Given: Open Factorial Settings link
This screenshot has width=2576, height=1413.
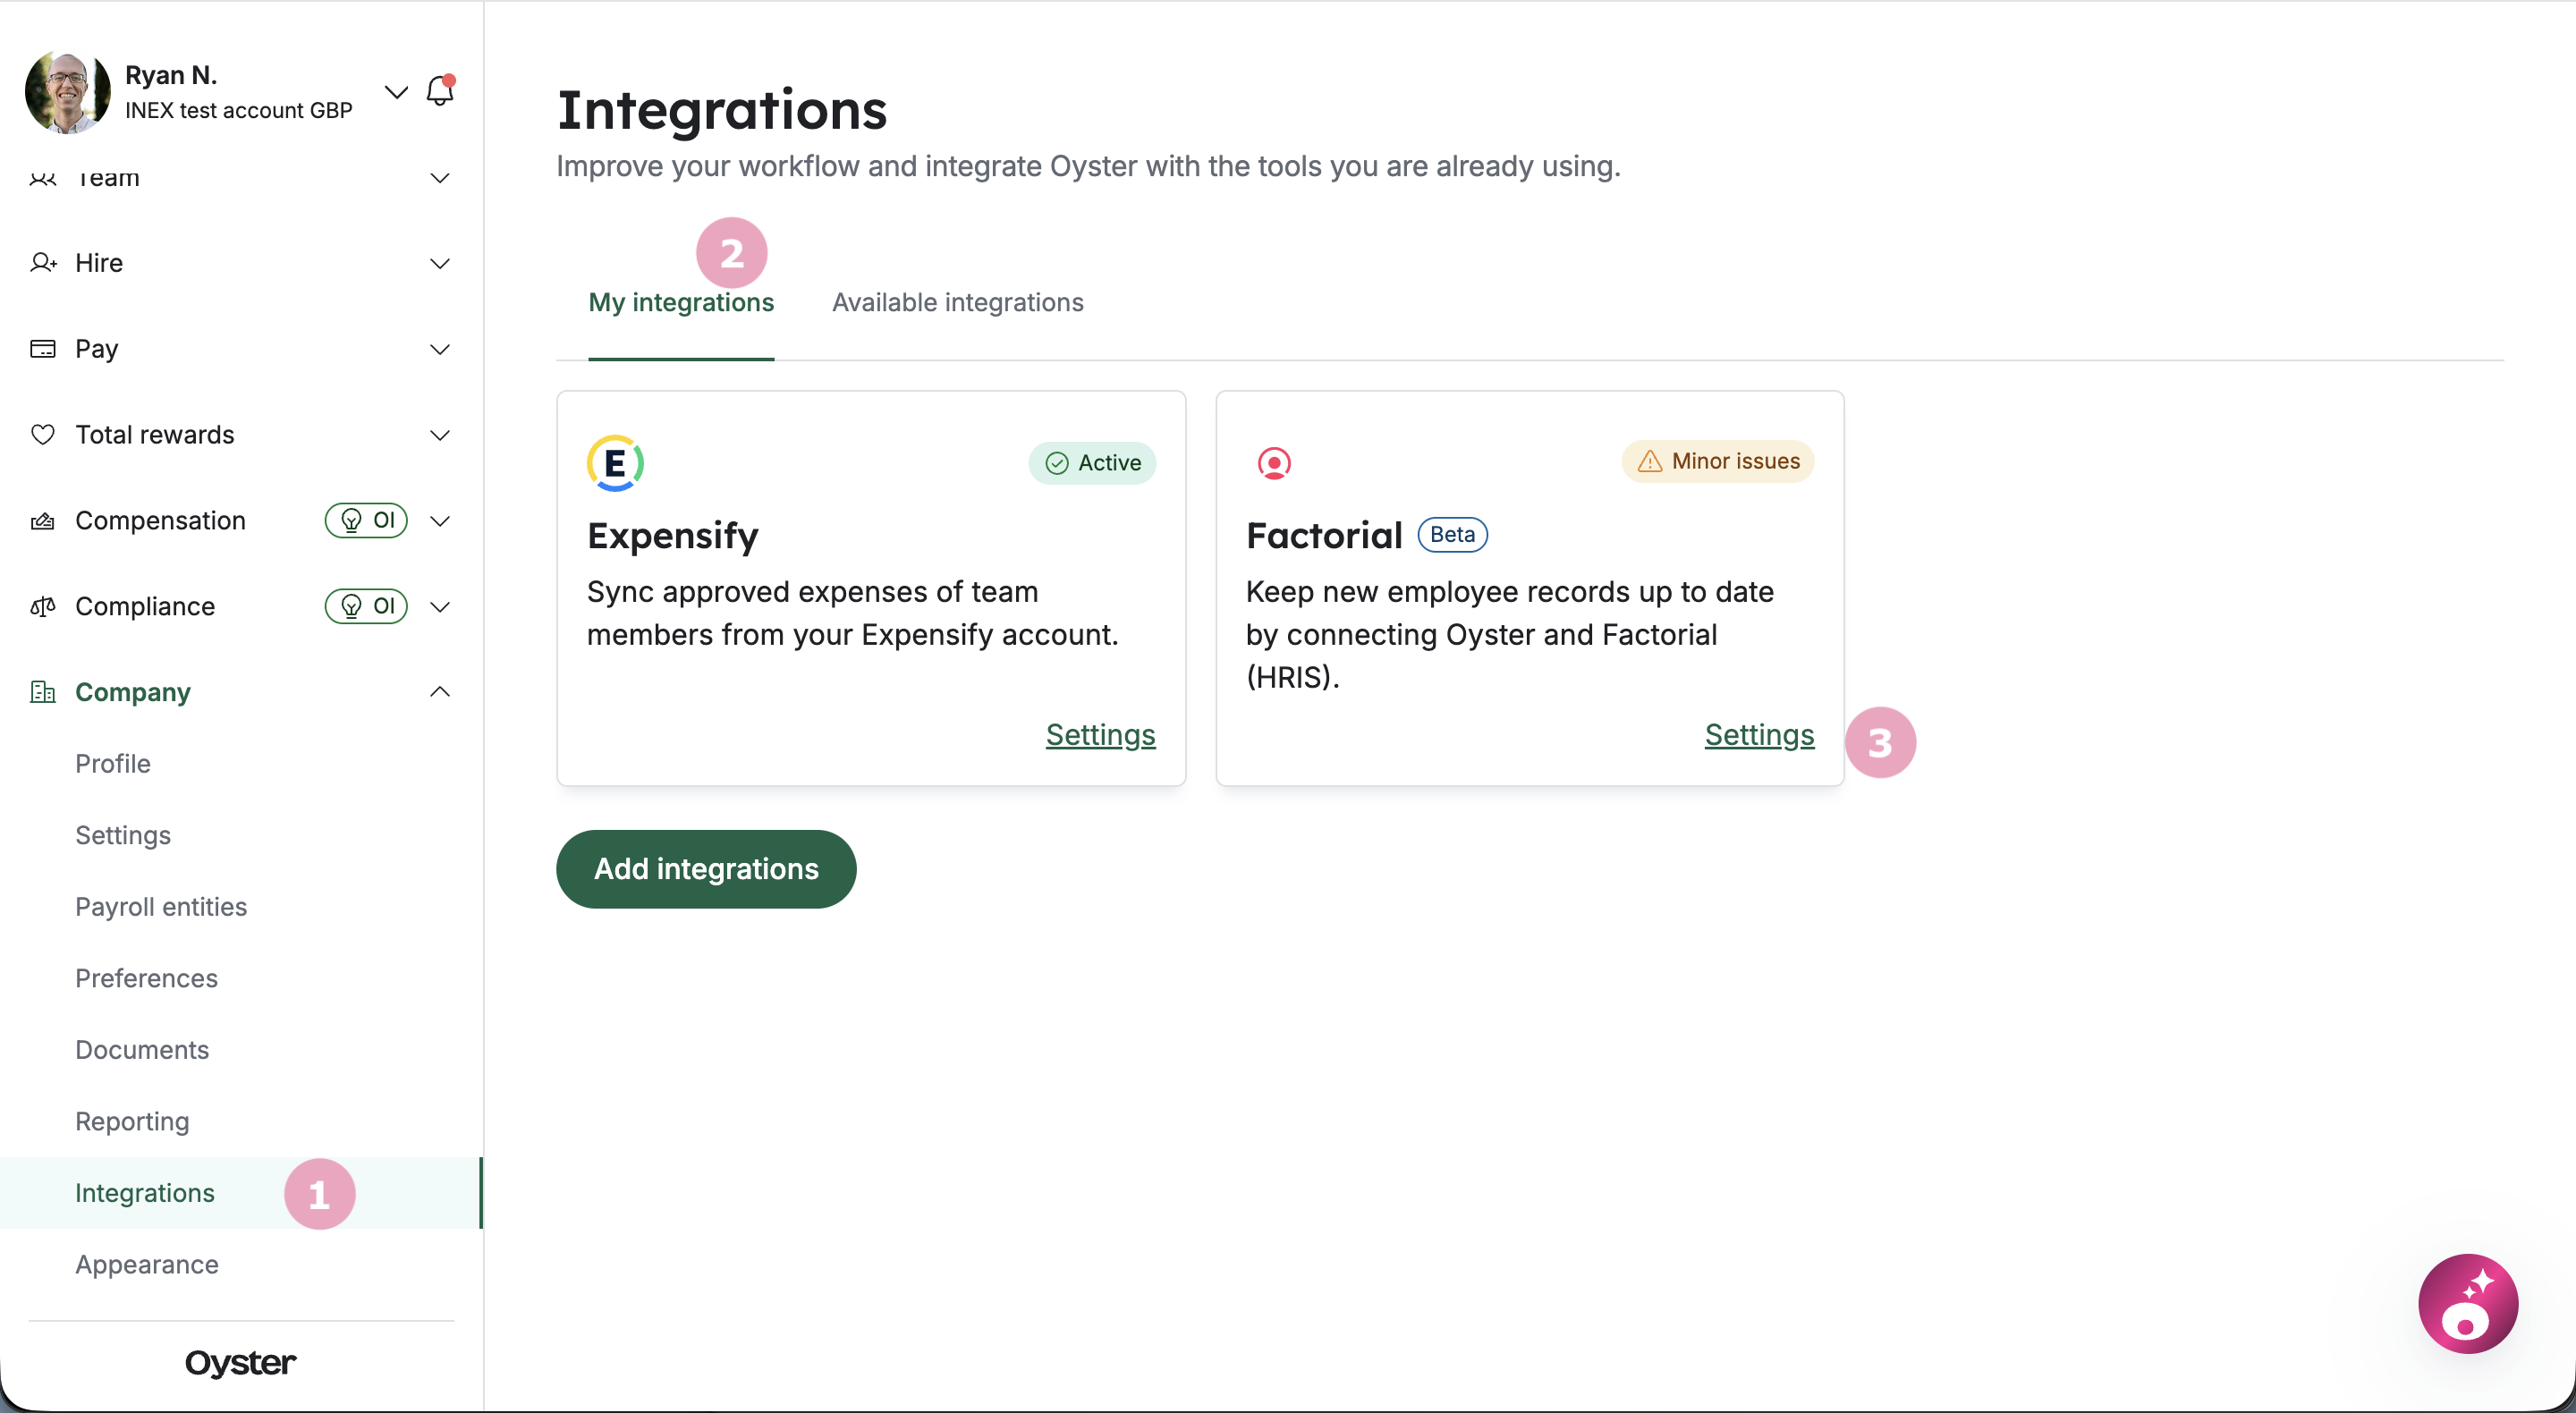Looking at the screenshot, I should coord(1759,735).
